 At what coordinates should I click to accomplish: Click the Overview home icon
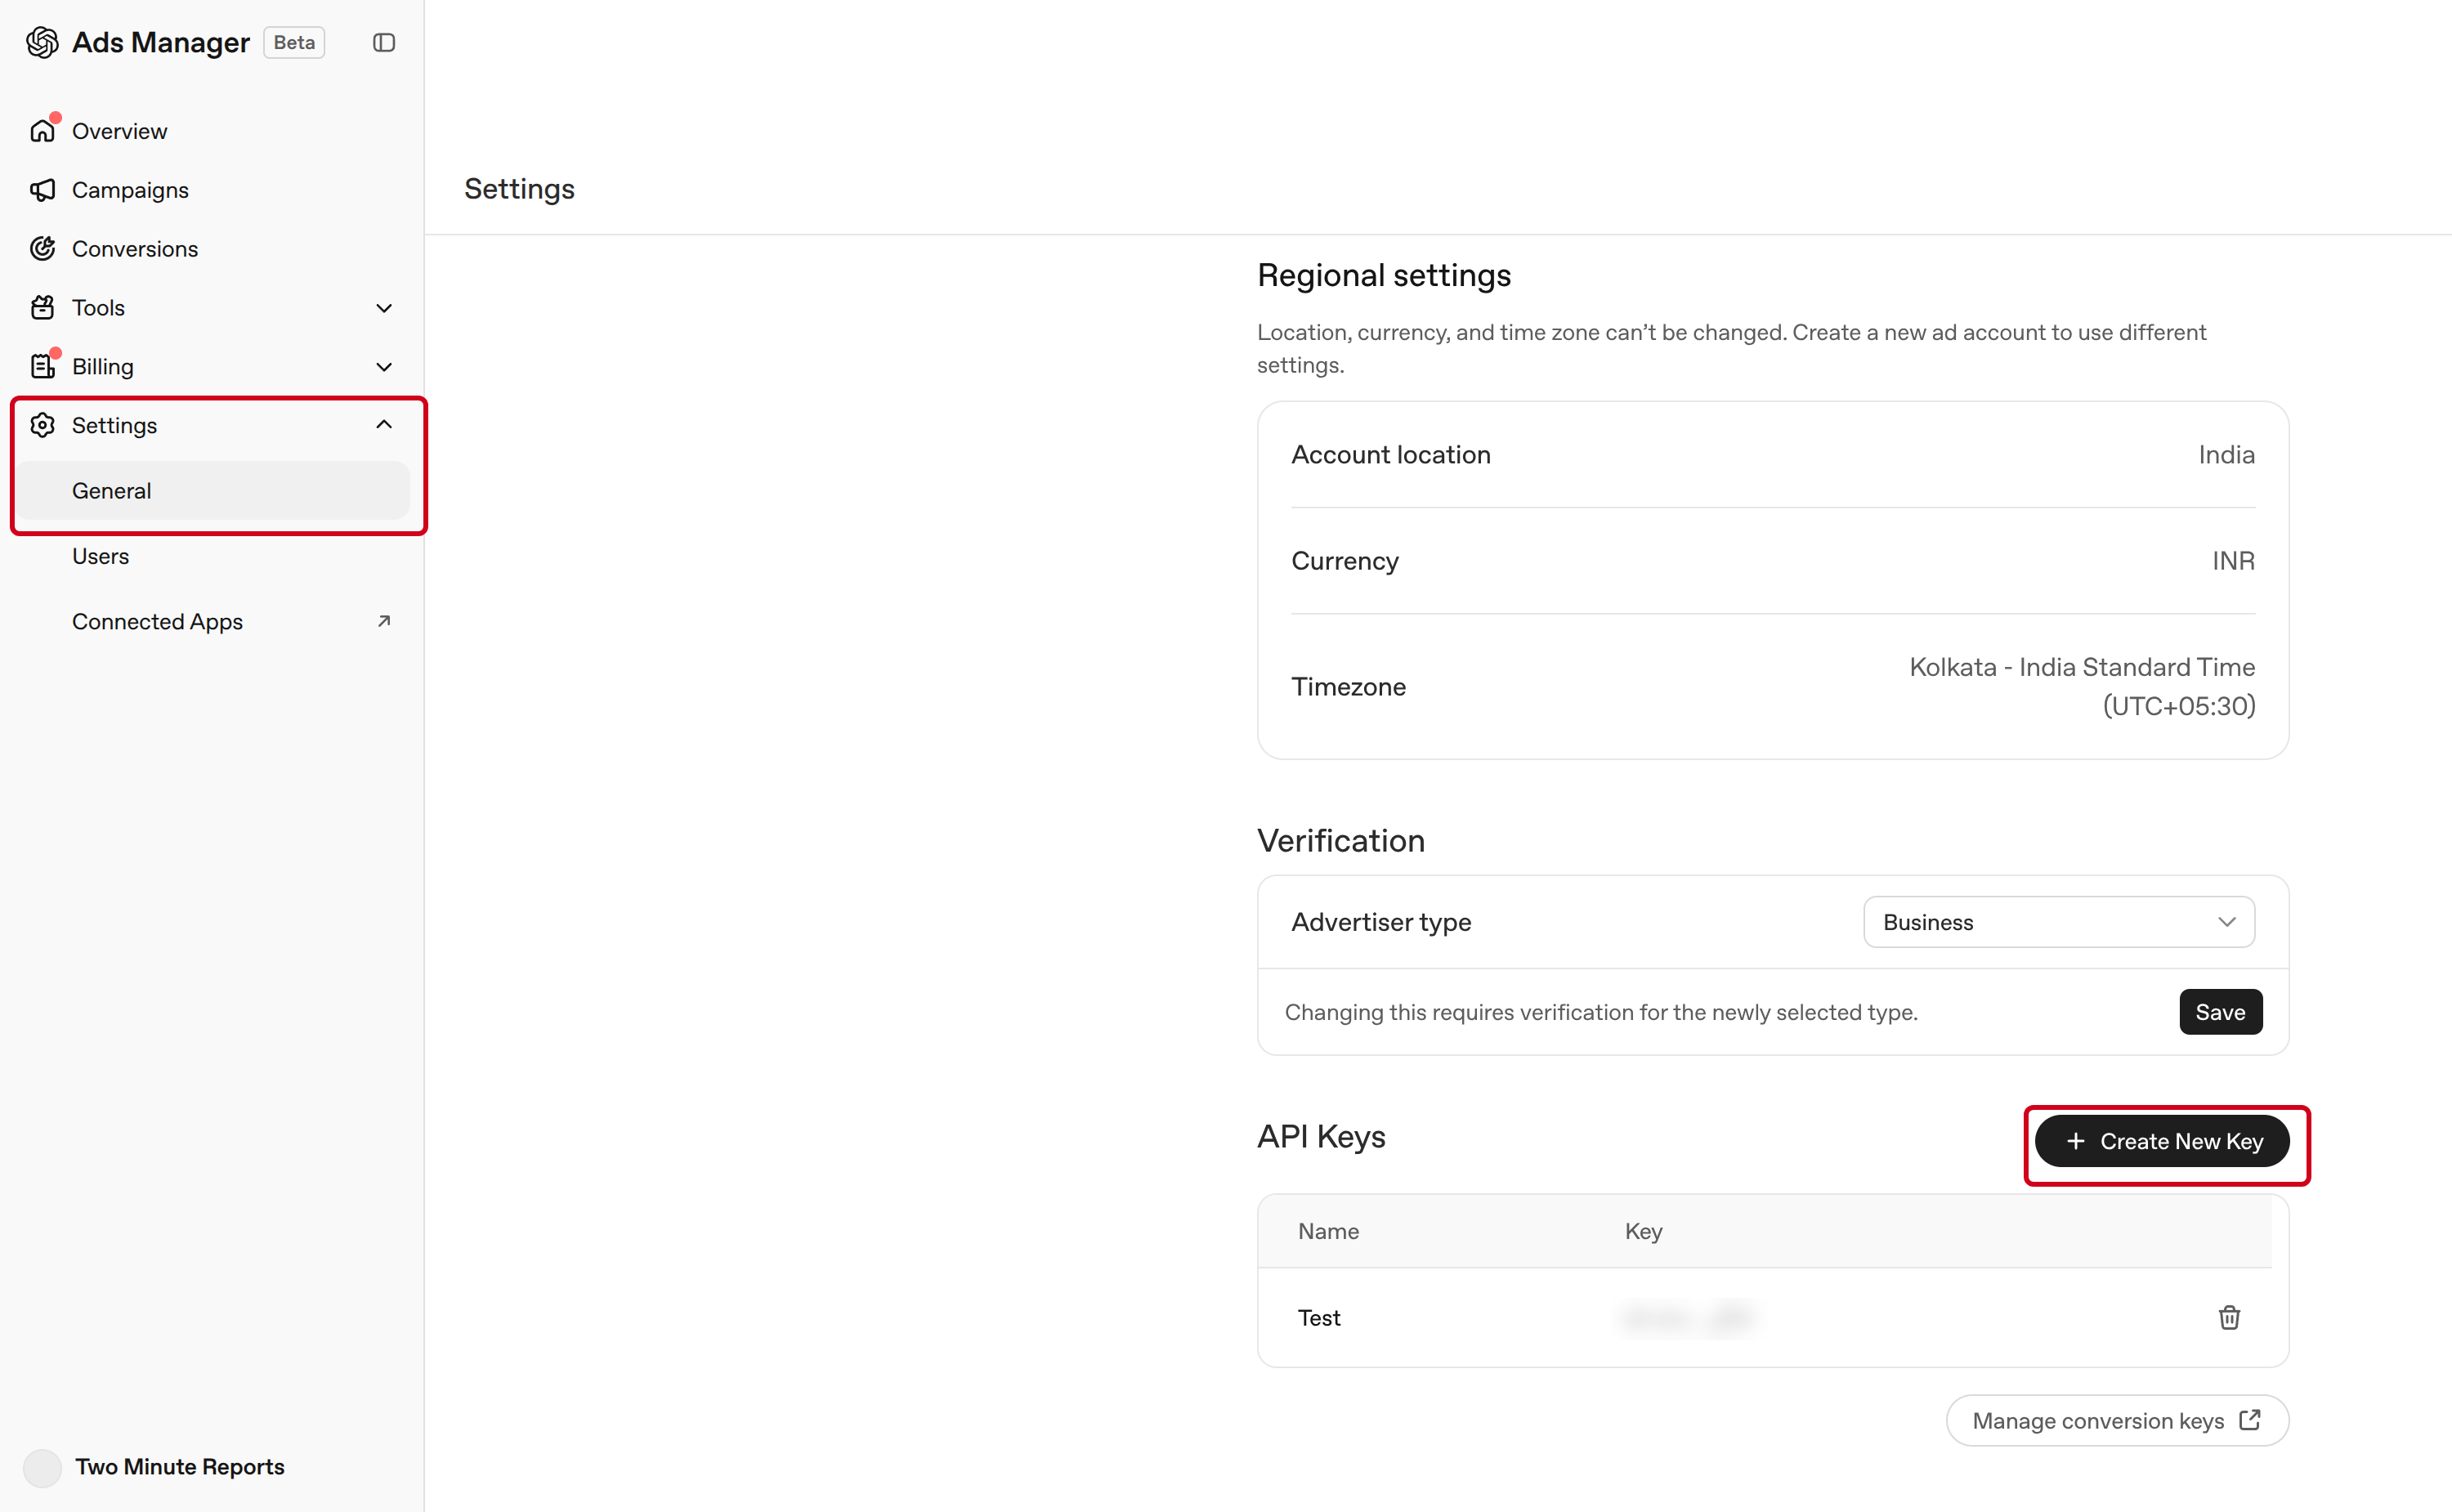[42, 131]
